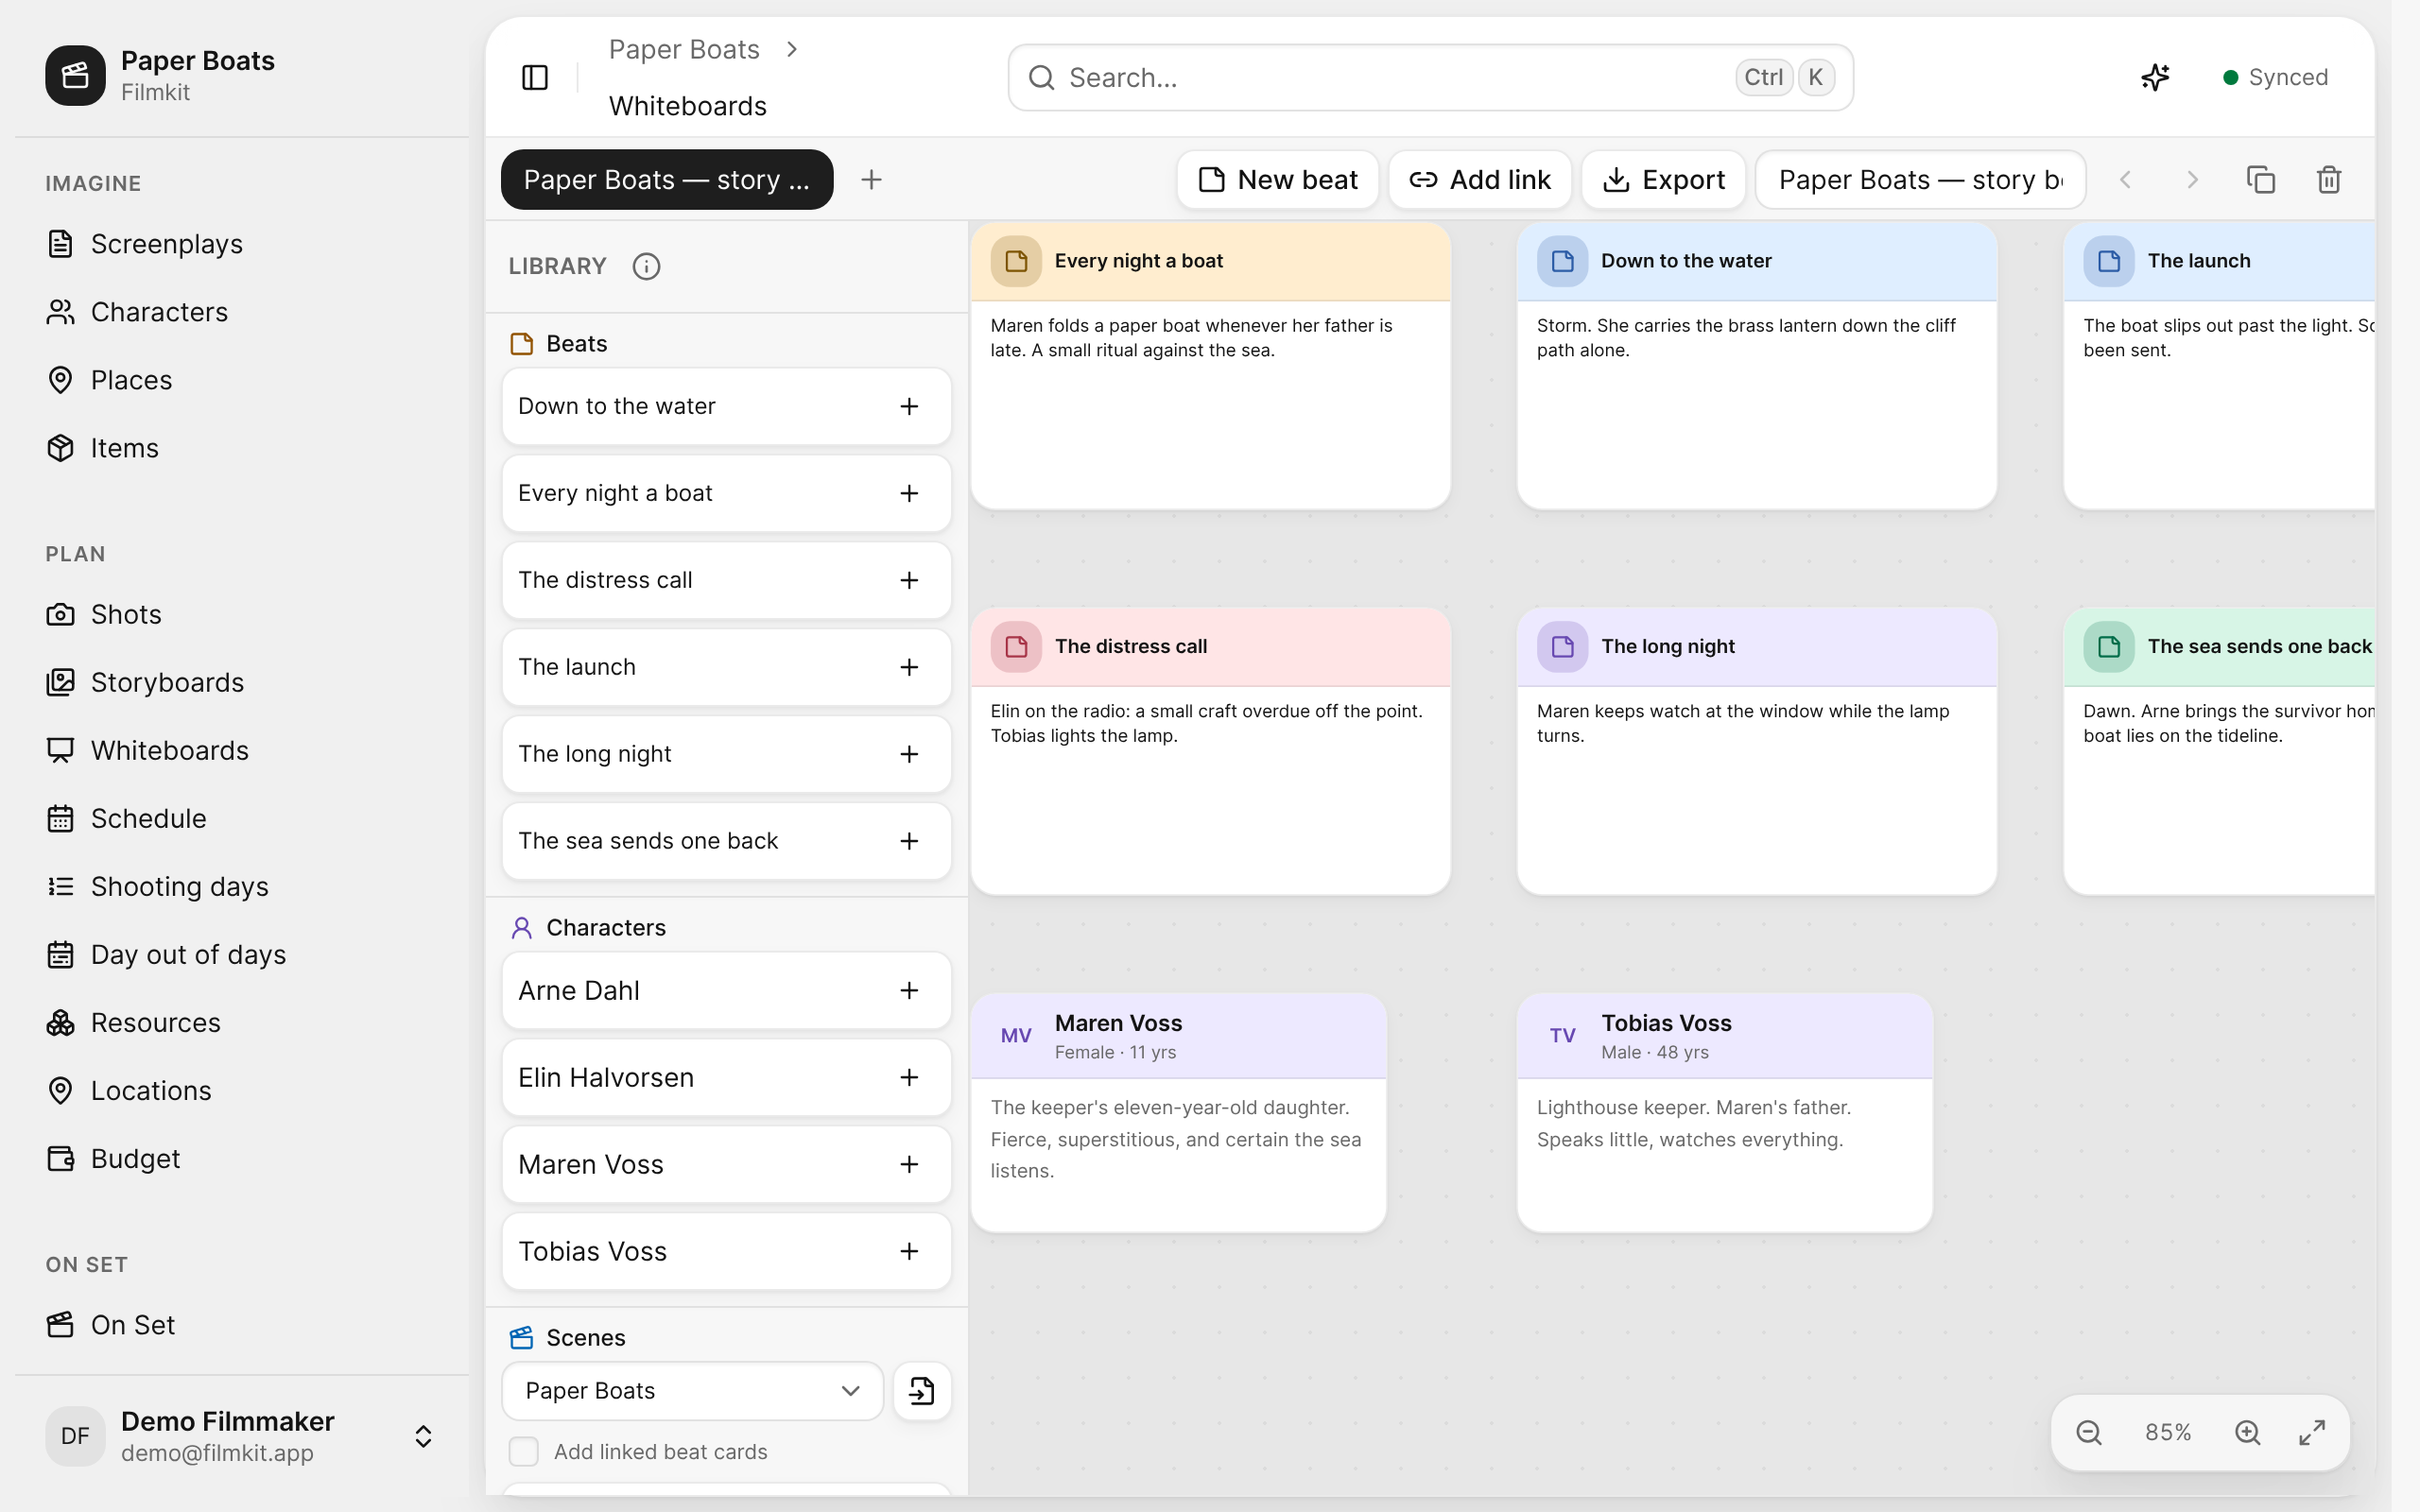Create a New beat
2420x1512 pixels.
point(1277,179)
